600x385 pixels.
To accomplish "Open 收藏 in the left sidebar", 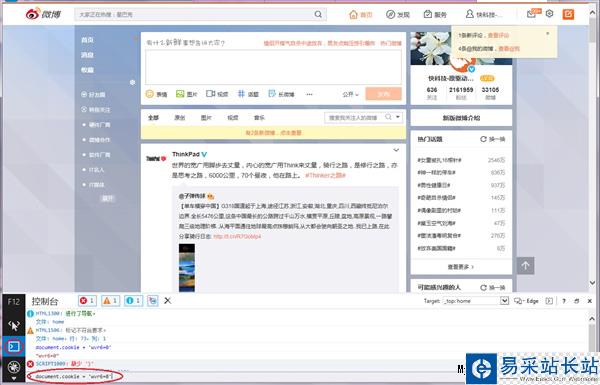I will click(x=87, y=70).
